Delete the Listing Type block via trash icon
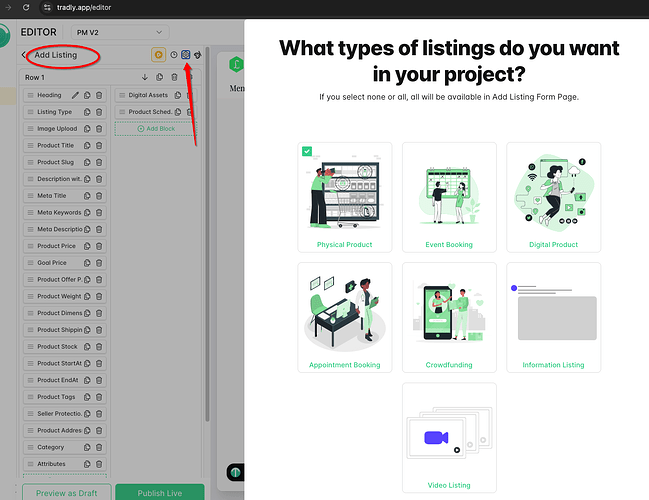The image size is (649, 500). click(x=99, y=112)
